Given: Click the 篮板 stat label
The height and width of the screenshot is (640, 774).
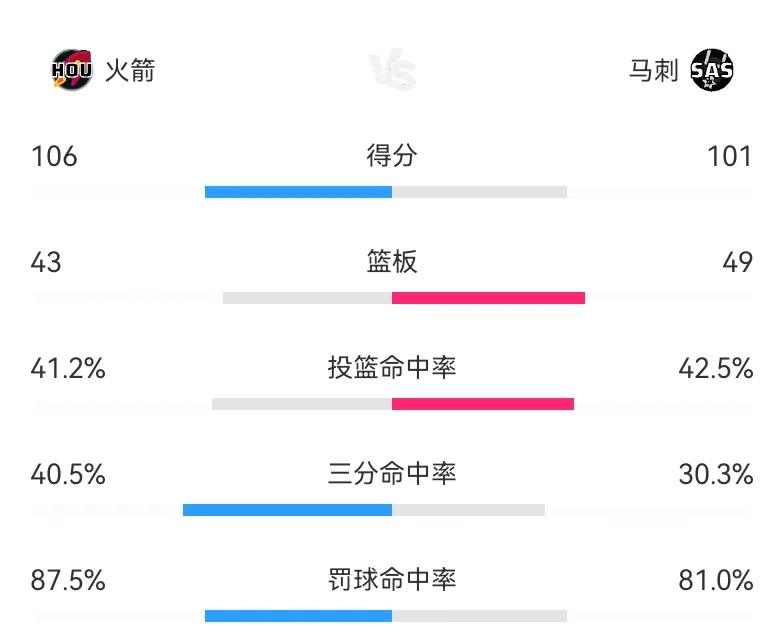Looking at the screenshot, I should (392, 262).
